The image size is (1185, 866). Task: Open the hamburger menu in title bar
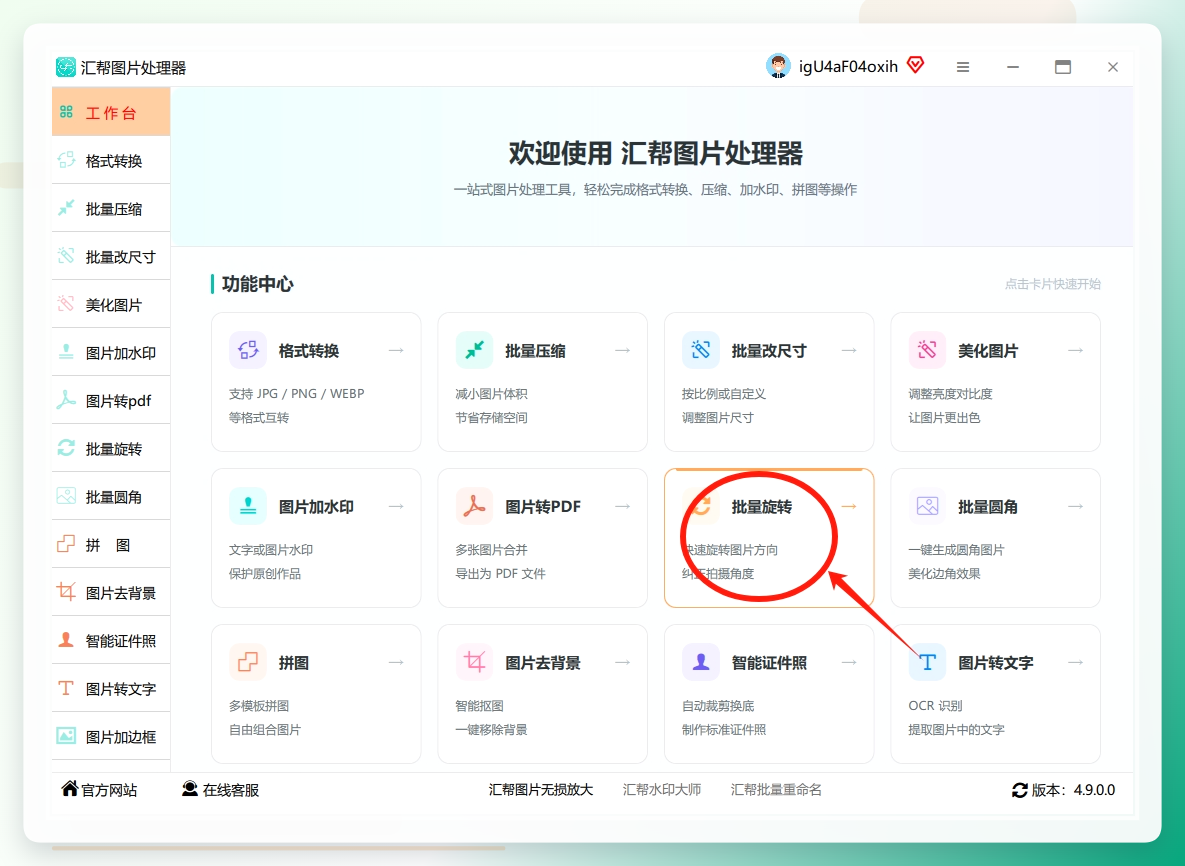[x=963, y=67]
